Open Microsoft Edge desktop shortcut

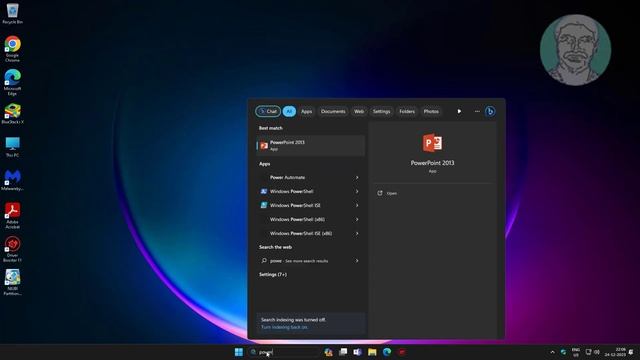tap(12, 82)
